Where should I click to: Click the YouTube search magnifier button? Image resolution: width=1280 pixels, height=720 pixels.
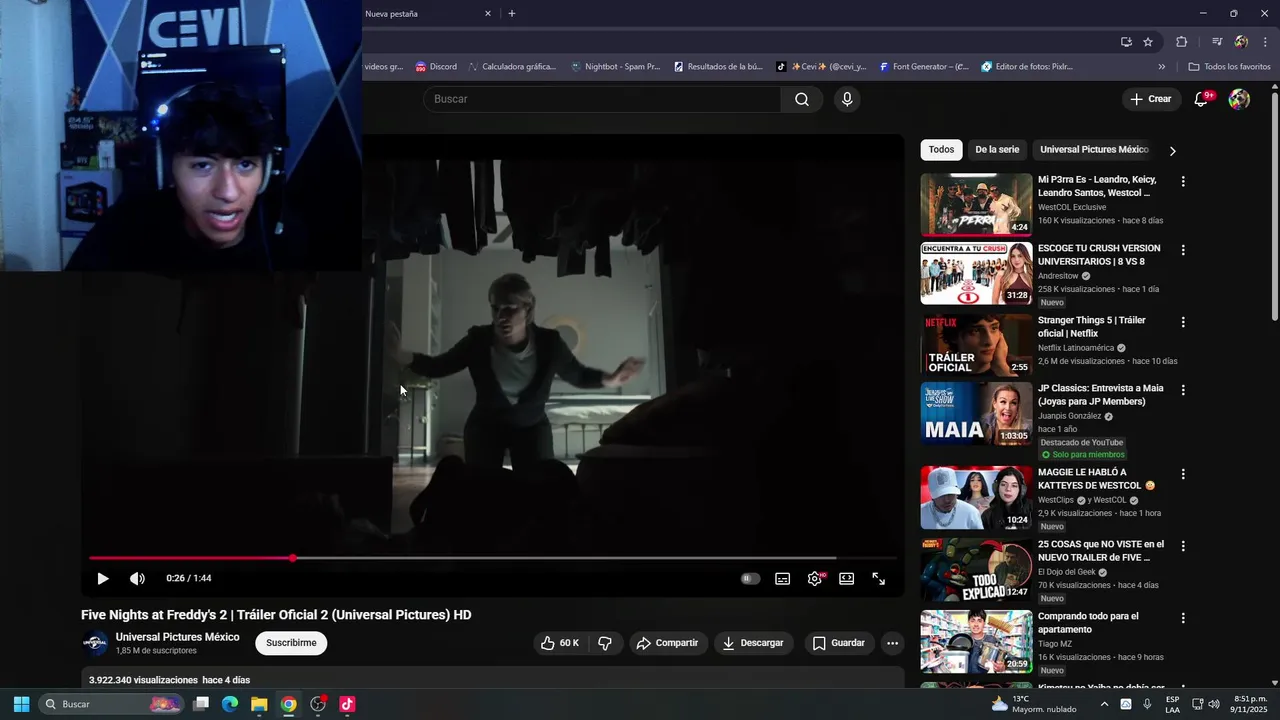point(802,99)
